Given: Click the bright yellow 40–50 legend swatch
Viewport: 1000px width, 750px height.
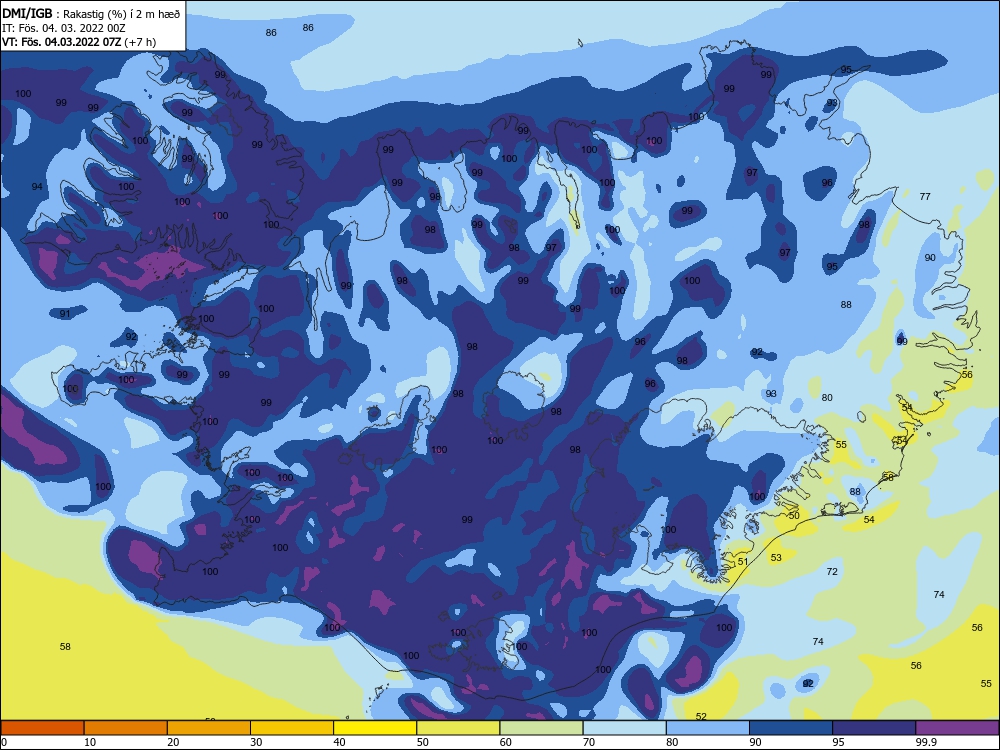Looking at the screenshot, I should pos(375,728).
